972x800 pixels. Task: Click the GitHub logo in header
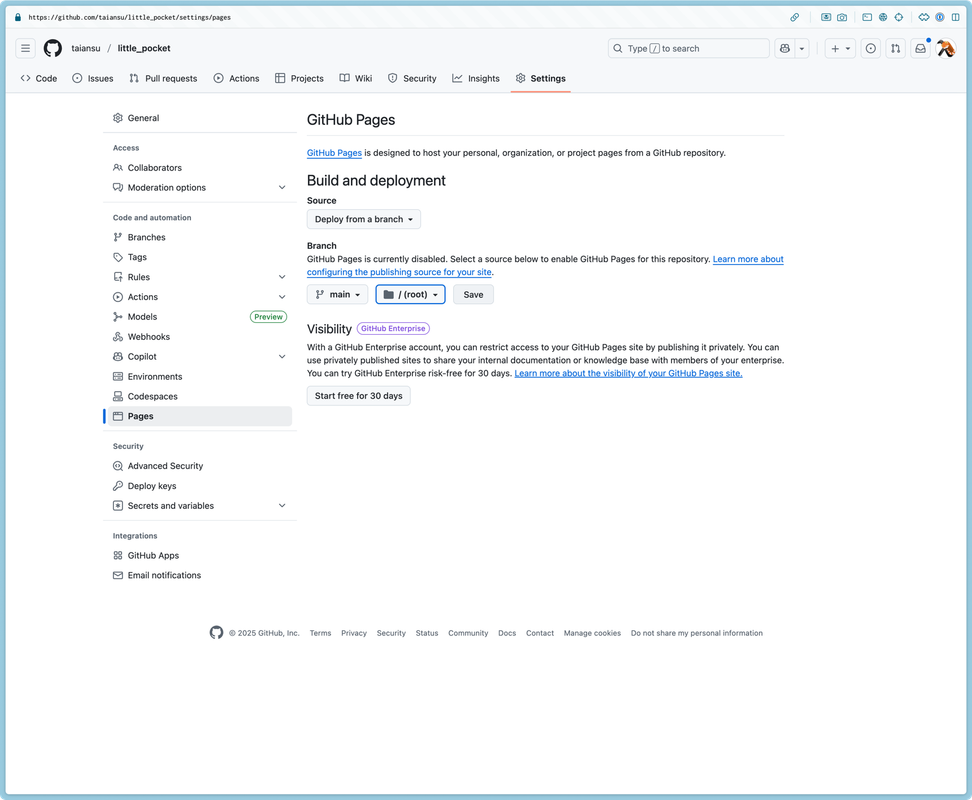click(x=53, y=48)
